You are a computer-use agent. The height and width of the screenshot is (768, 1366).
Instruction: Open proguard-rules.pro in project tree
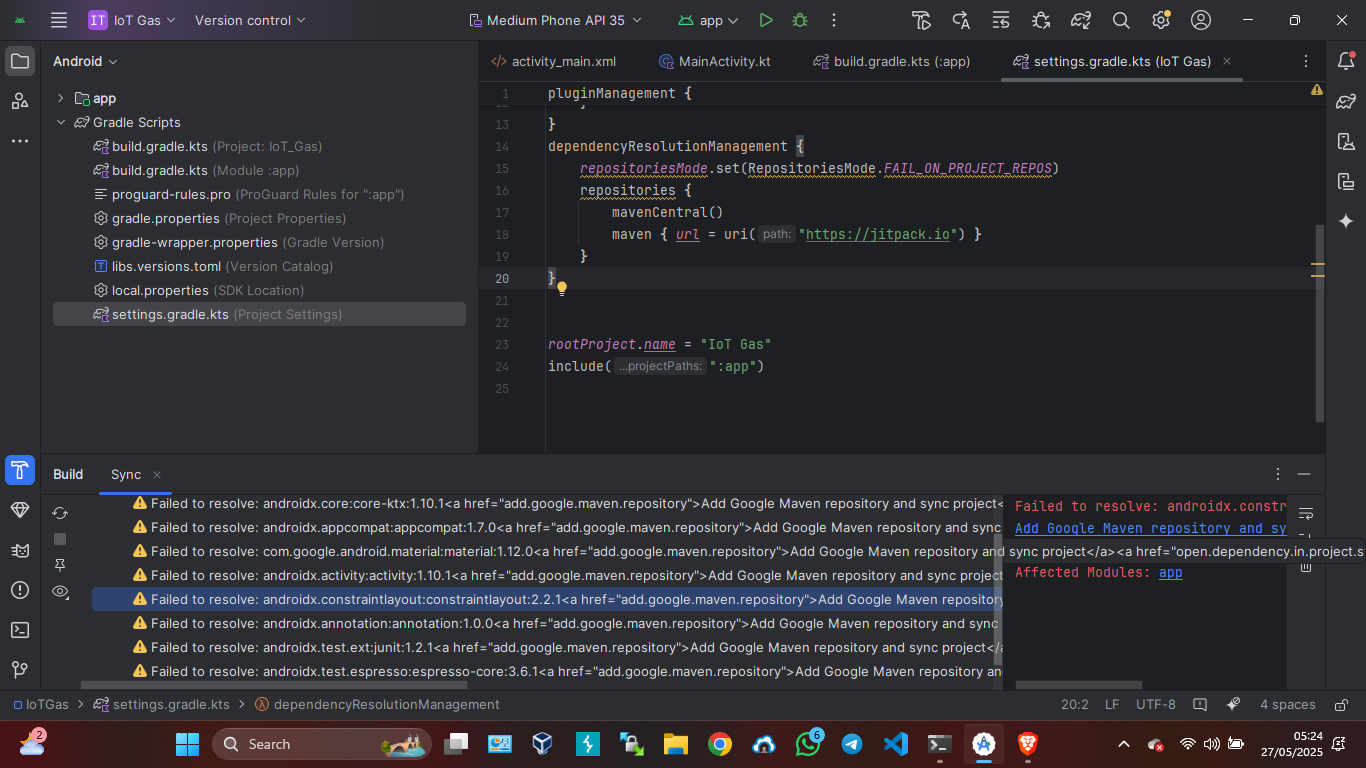(249, 194)
